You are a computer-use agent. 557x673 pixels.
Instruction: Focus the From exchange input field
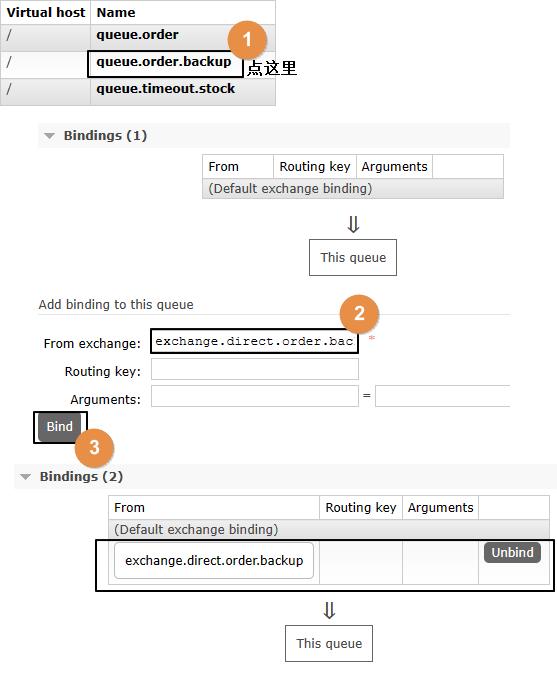click(x=254, y=341)
